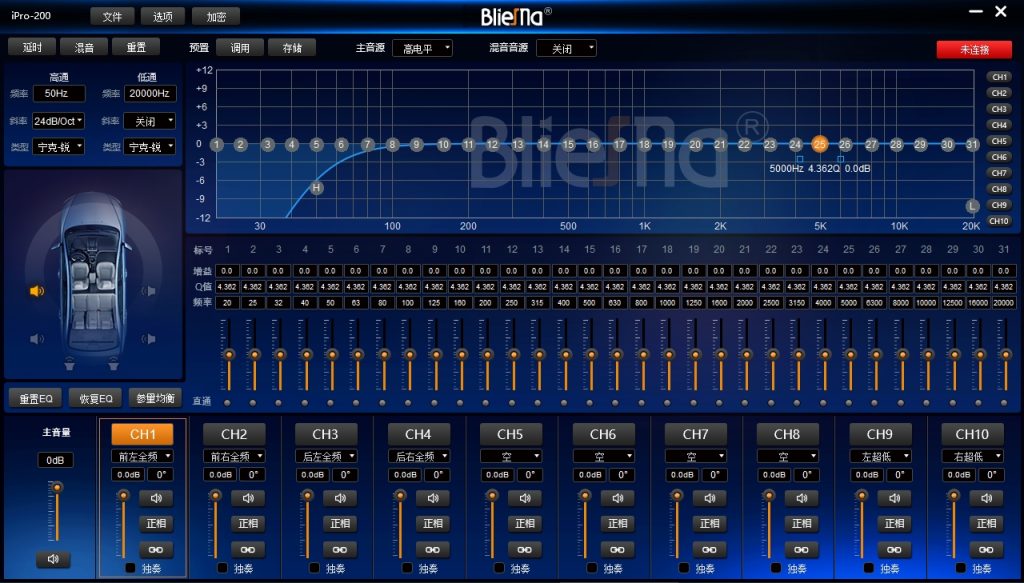Image resolution: width=1024 pixels, height=583 pixels.
Task: Click the CH1 link chain icon
Action: click(156, 550)
